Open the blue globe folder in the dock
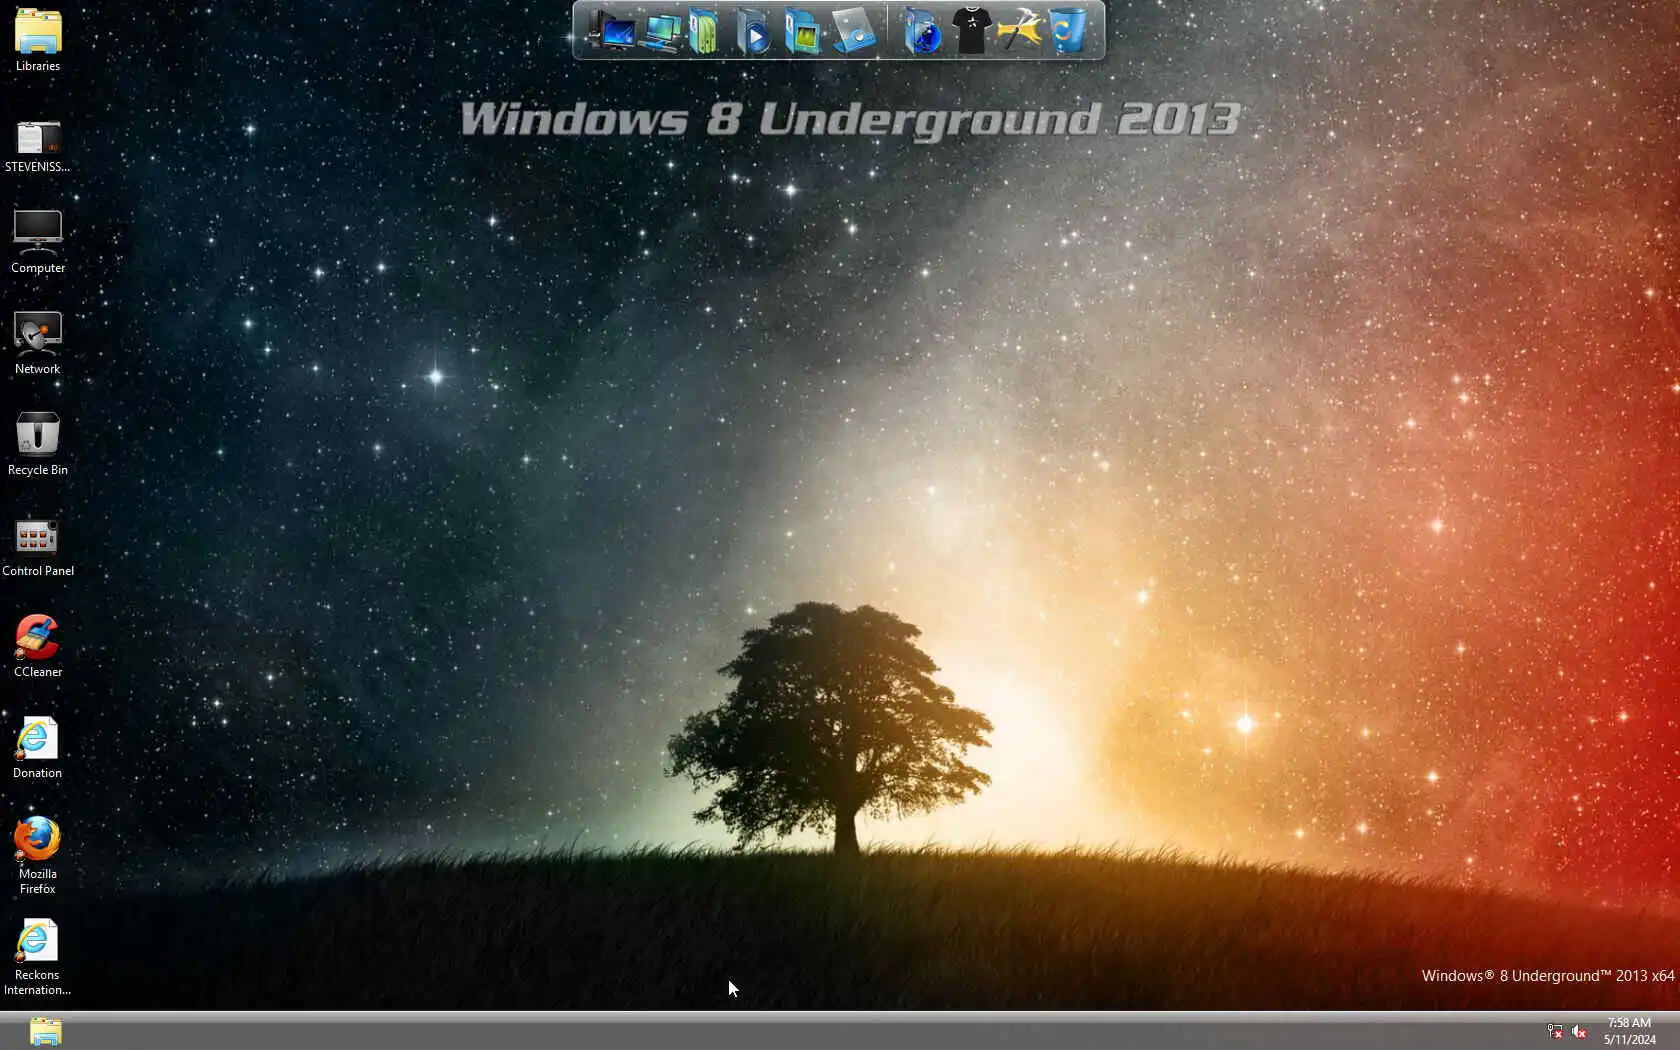1680x1050 pixels. (922, 31)
